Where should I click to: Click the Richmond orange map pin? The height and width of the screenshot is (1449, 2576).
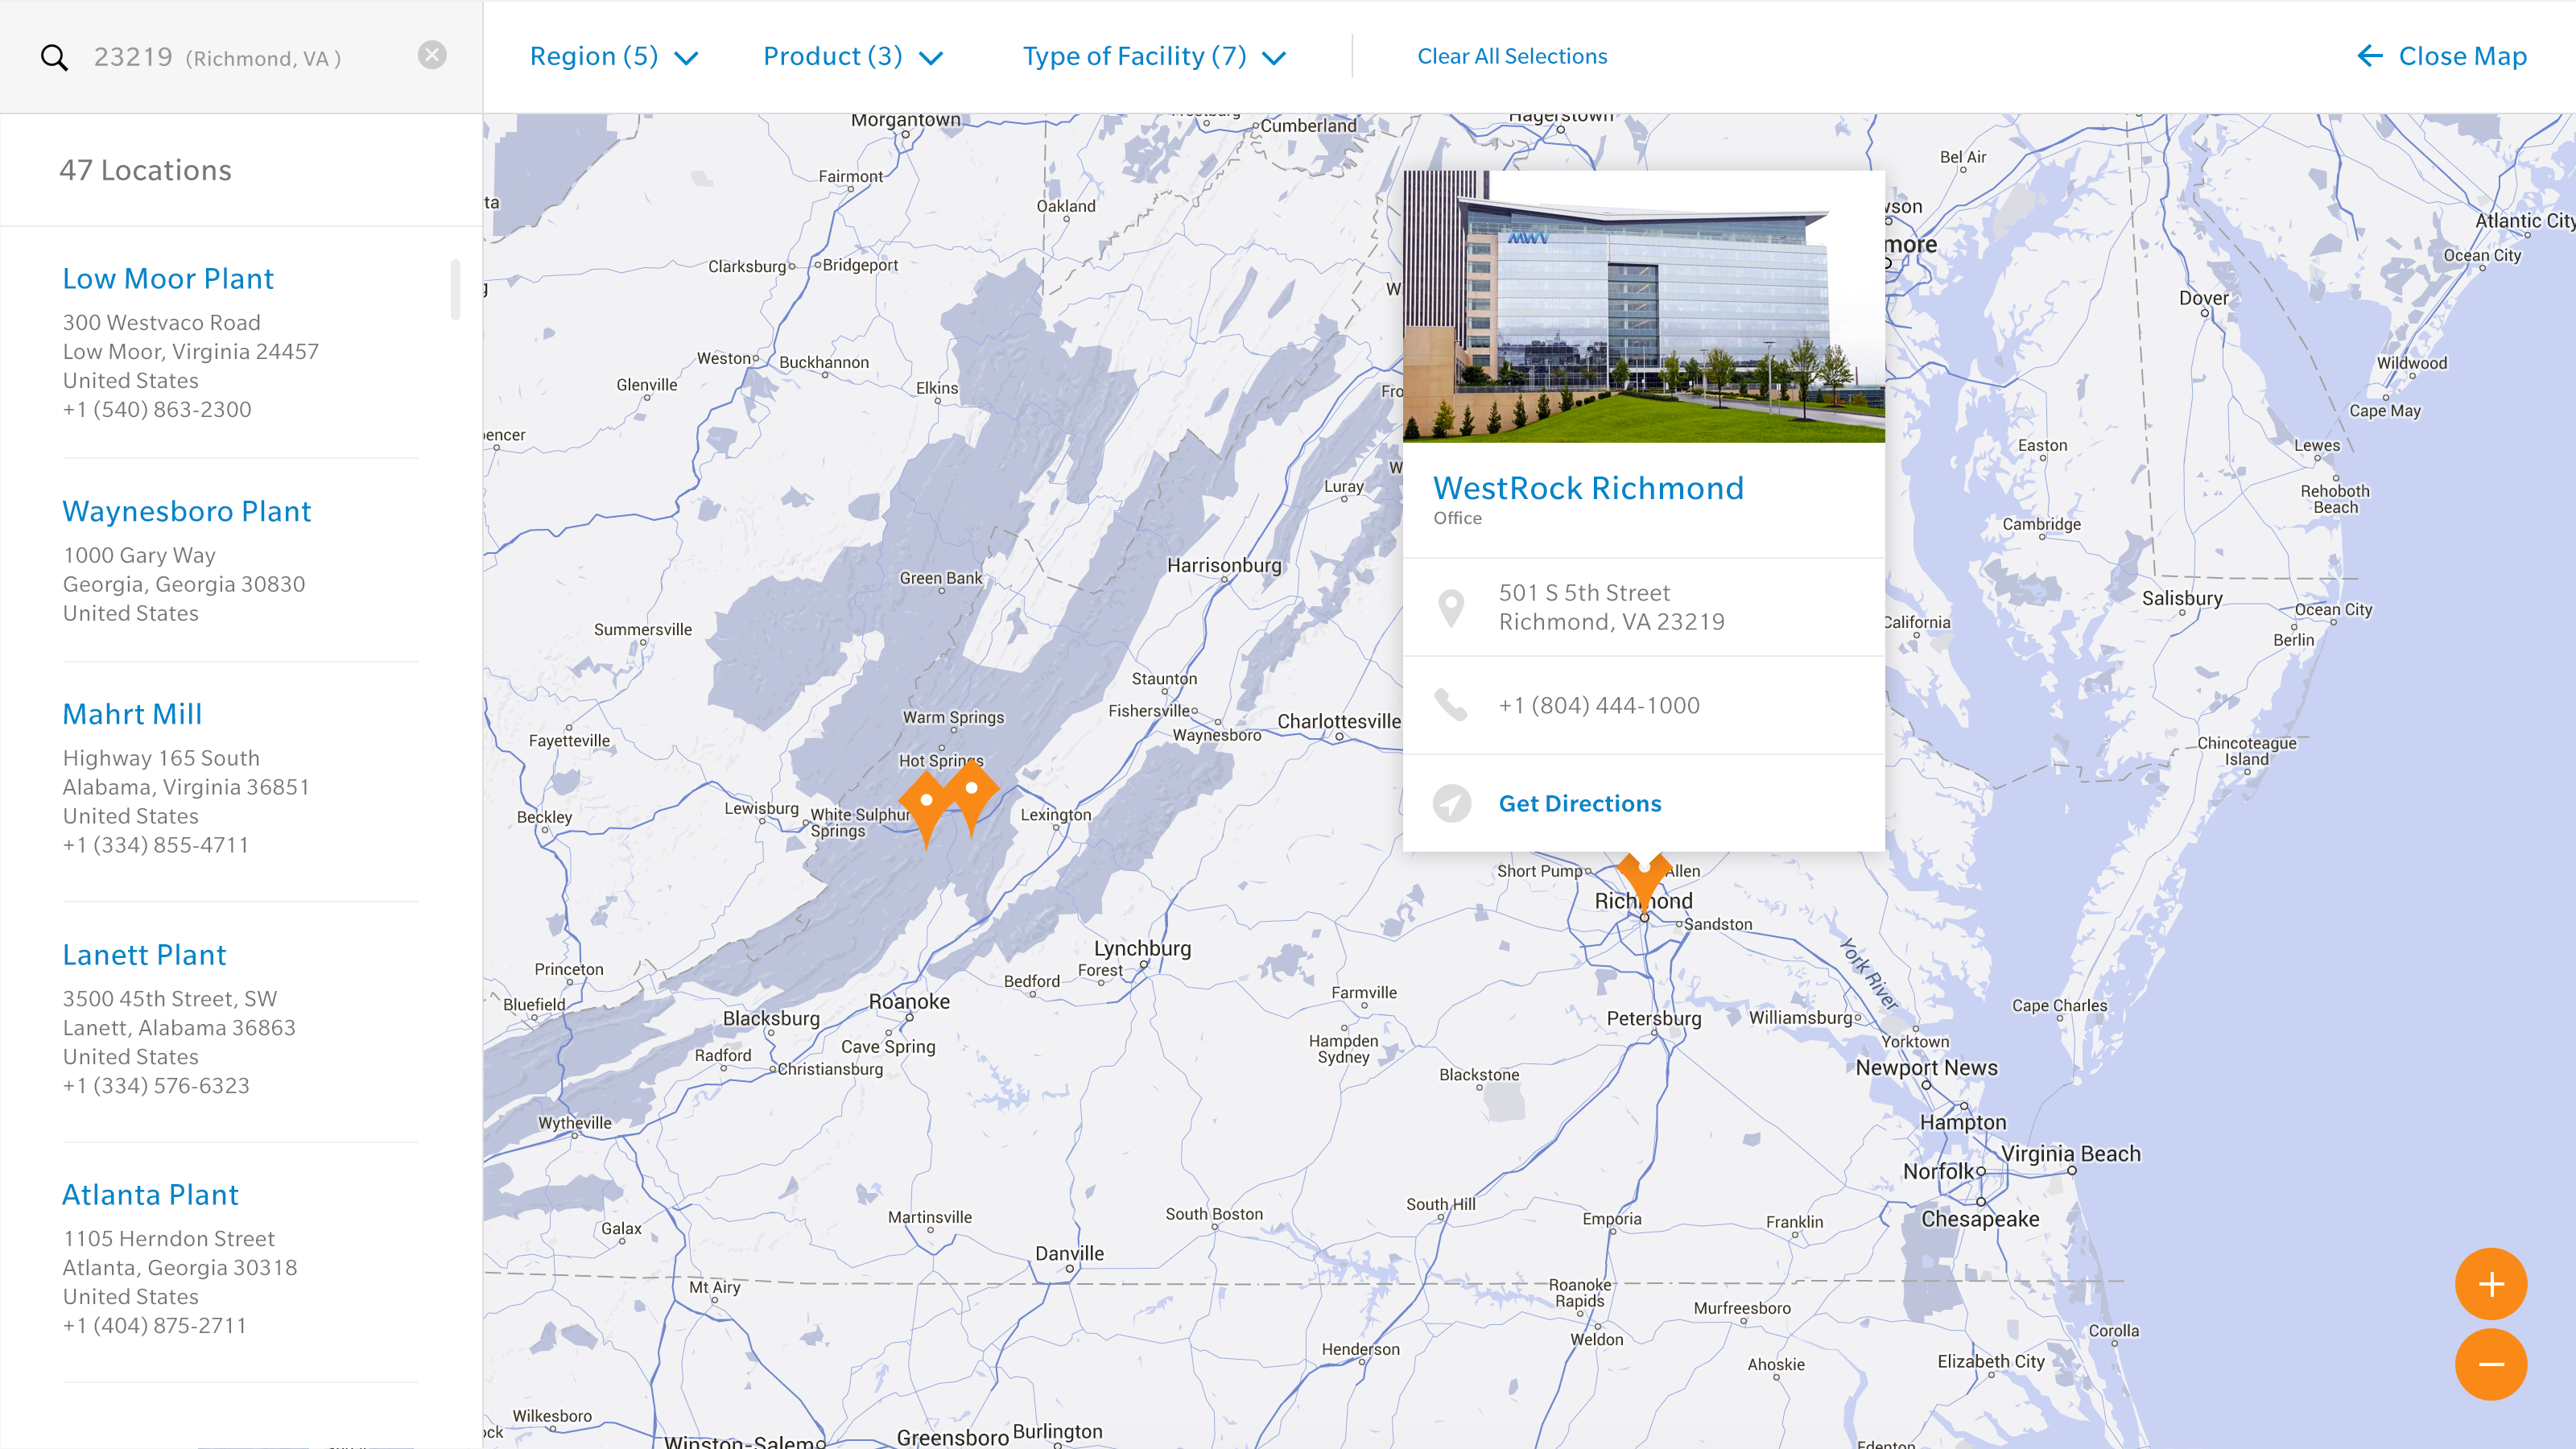pyautogui.click(x=1643, y=878)
